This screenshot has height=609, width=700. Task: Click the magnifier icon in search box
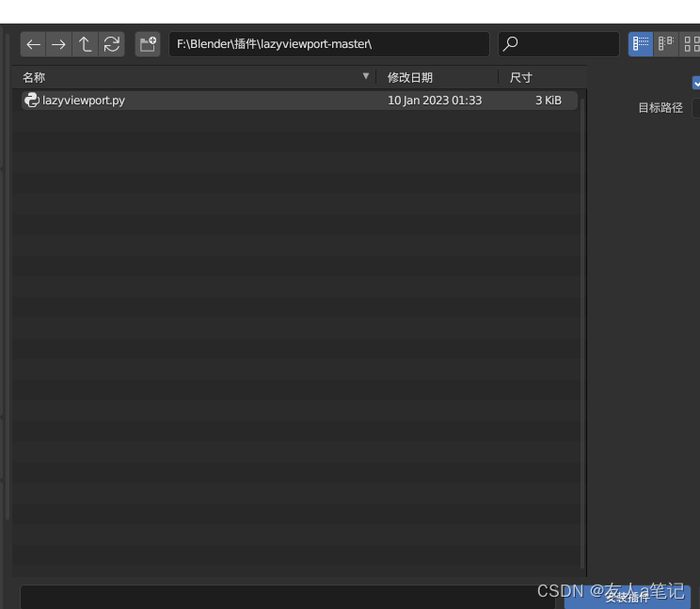tap(511, 44)
